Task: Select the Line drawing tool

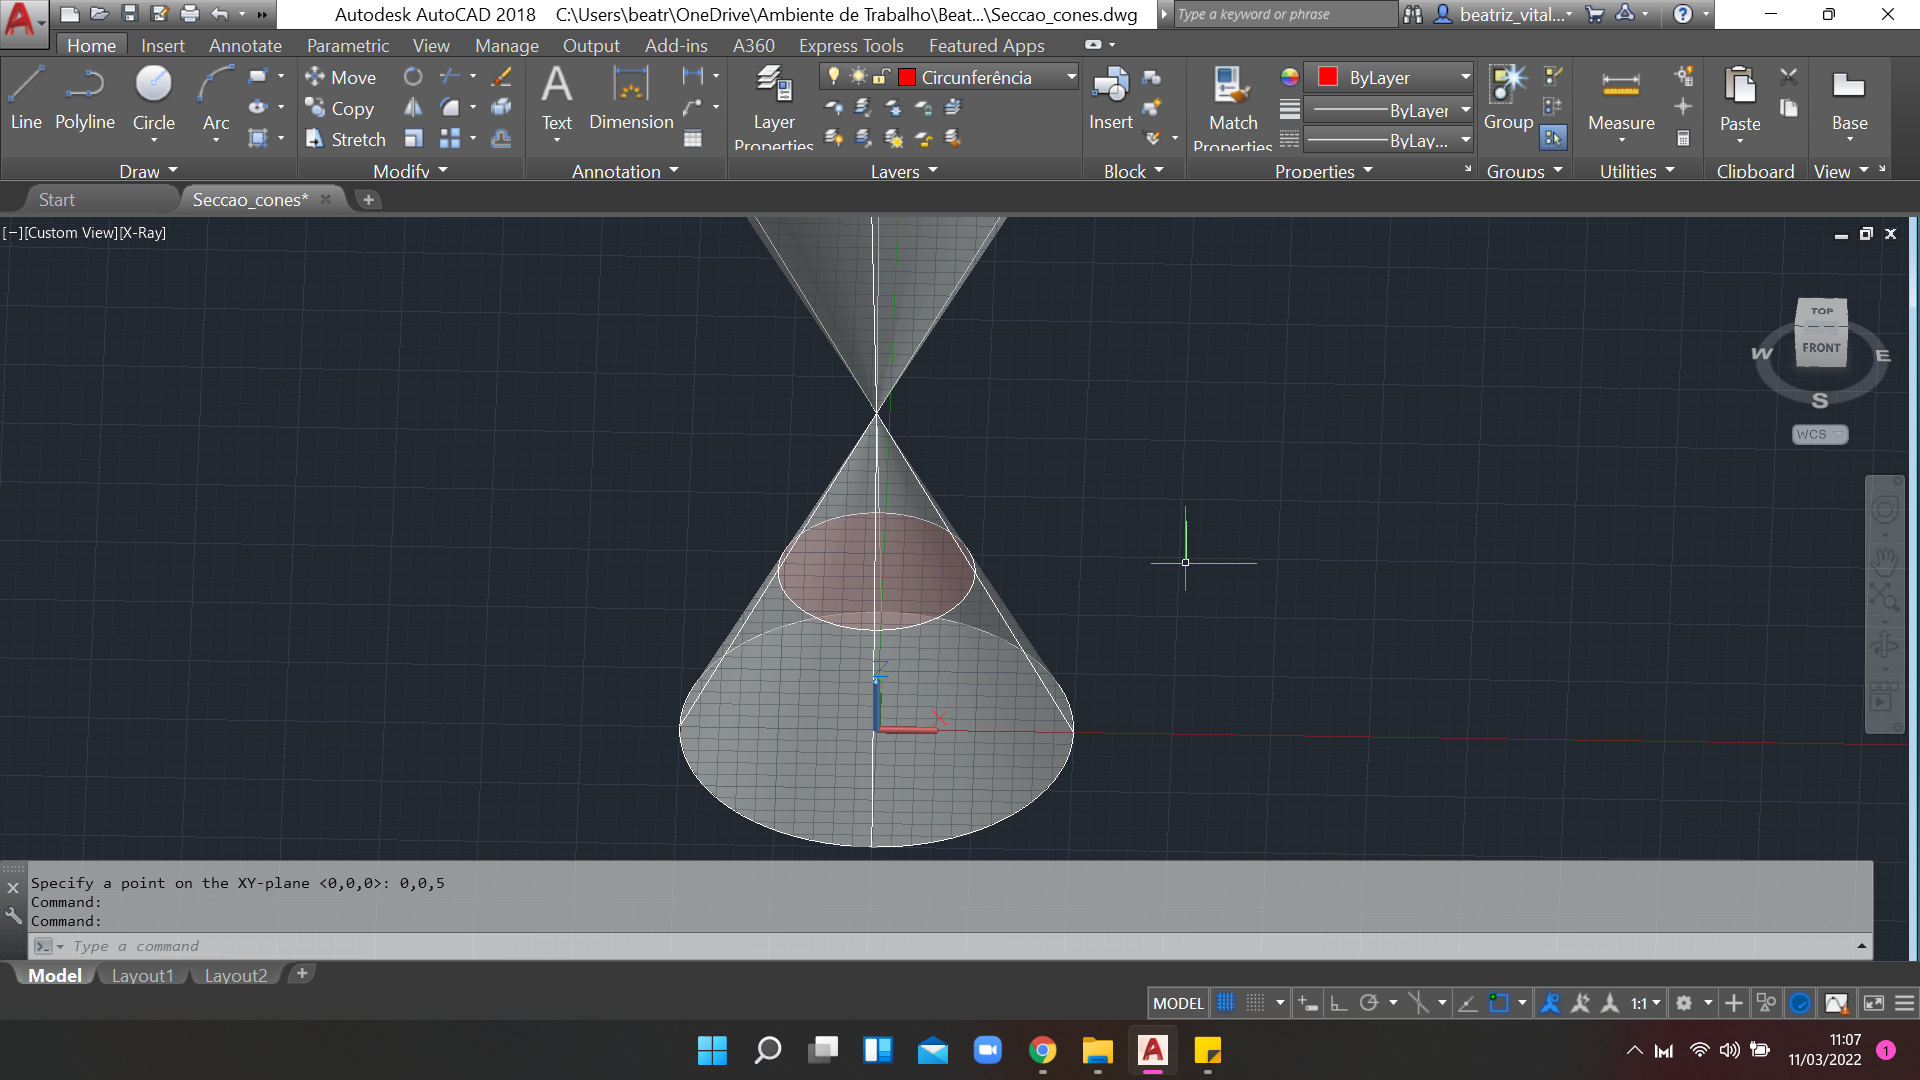Action: tap(26, 97)
